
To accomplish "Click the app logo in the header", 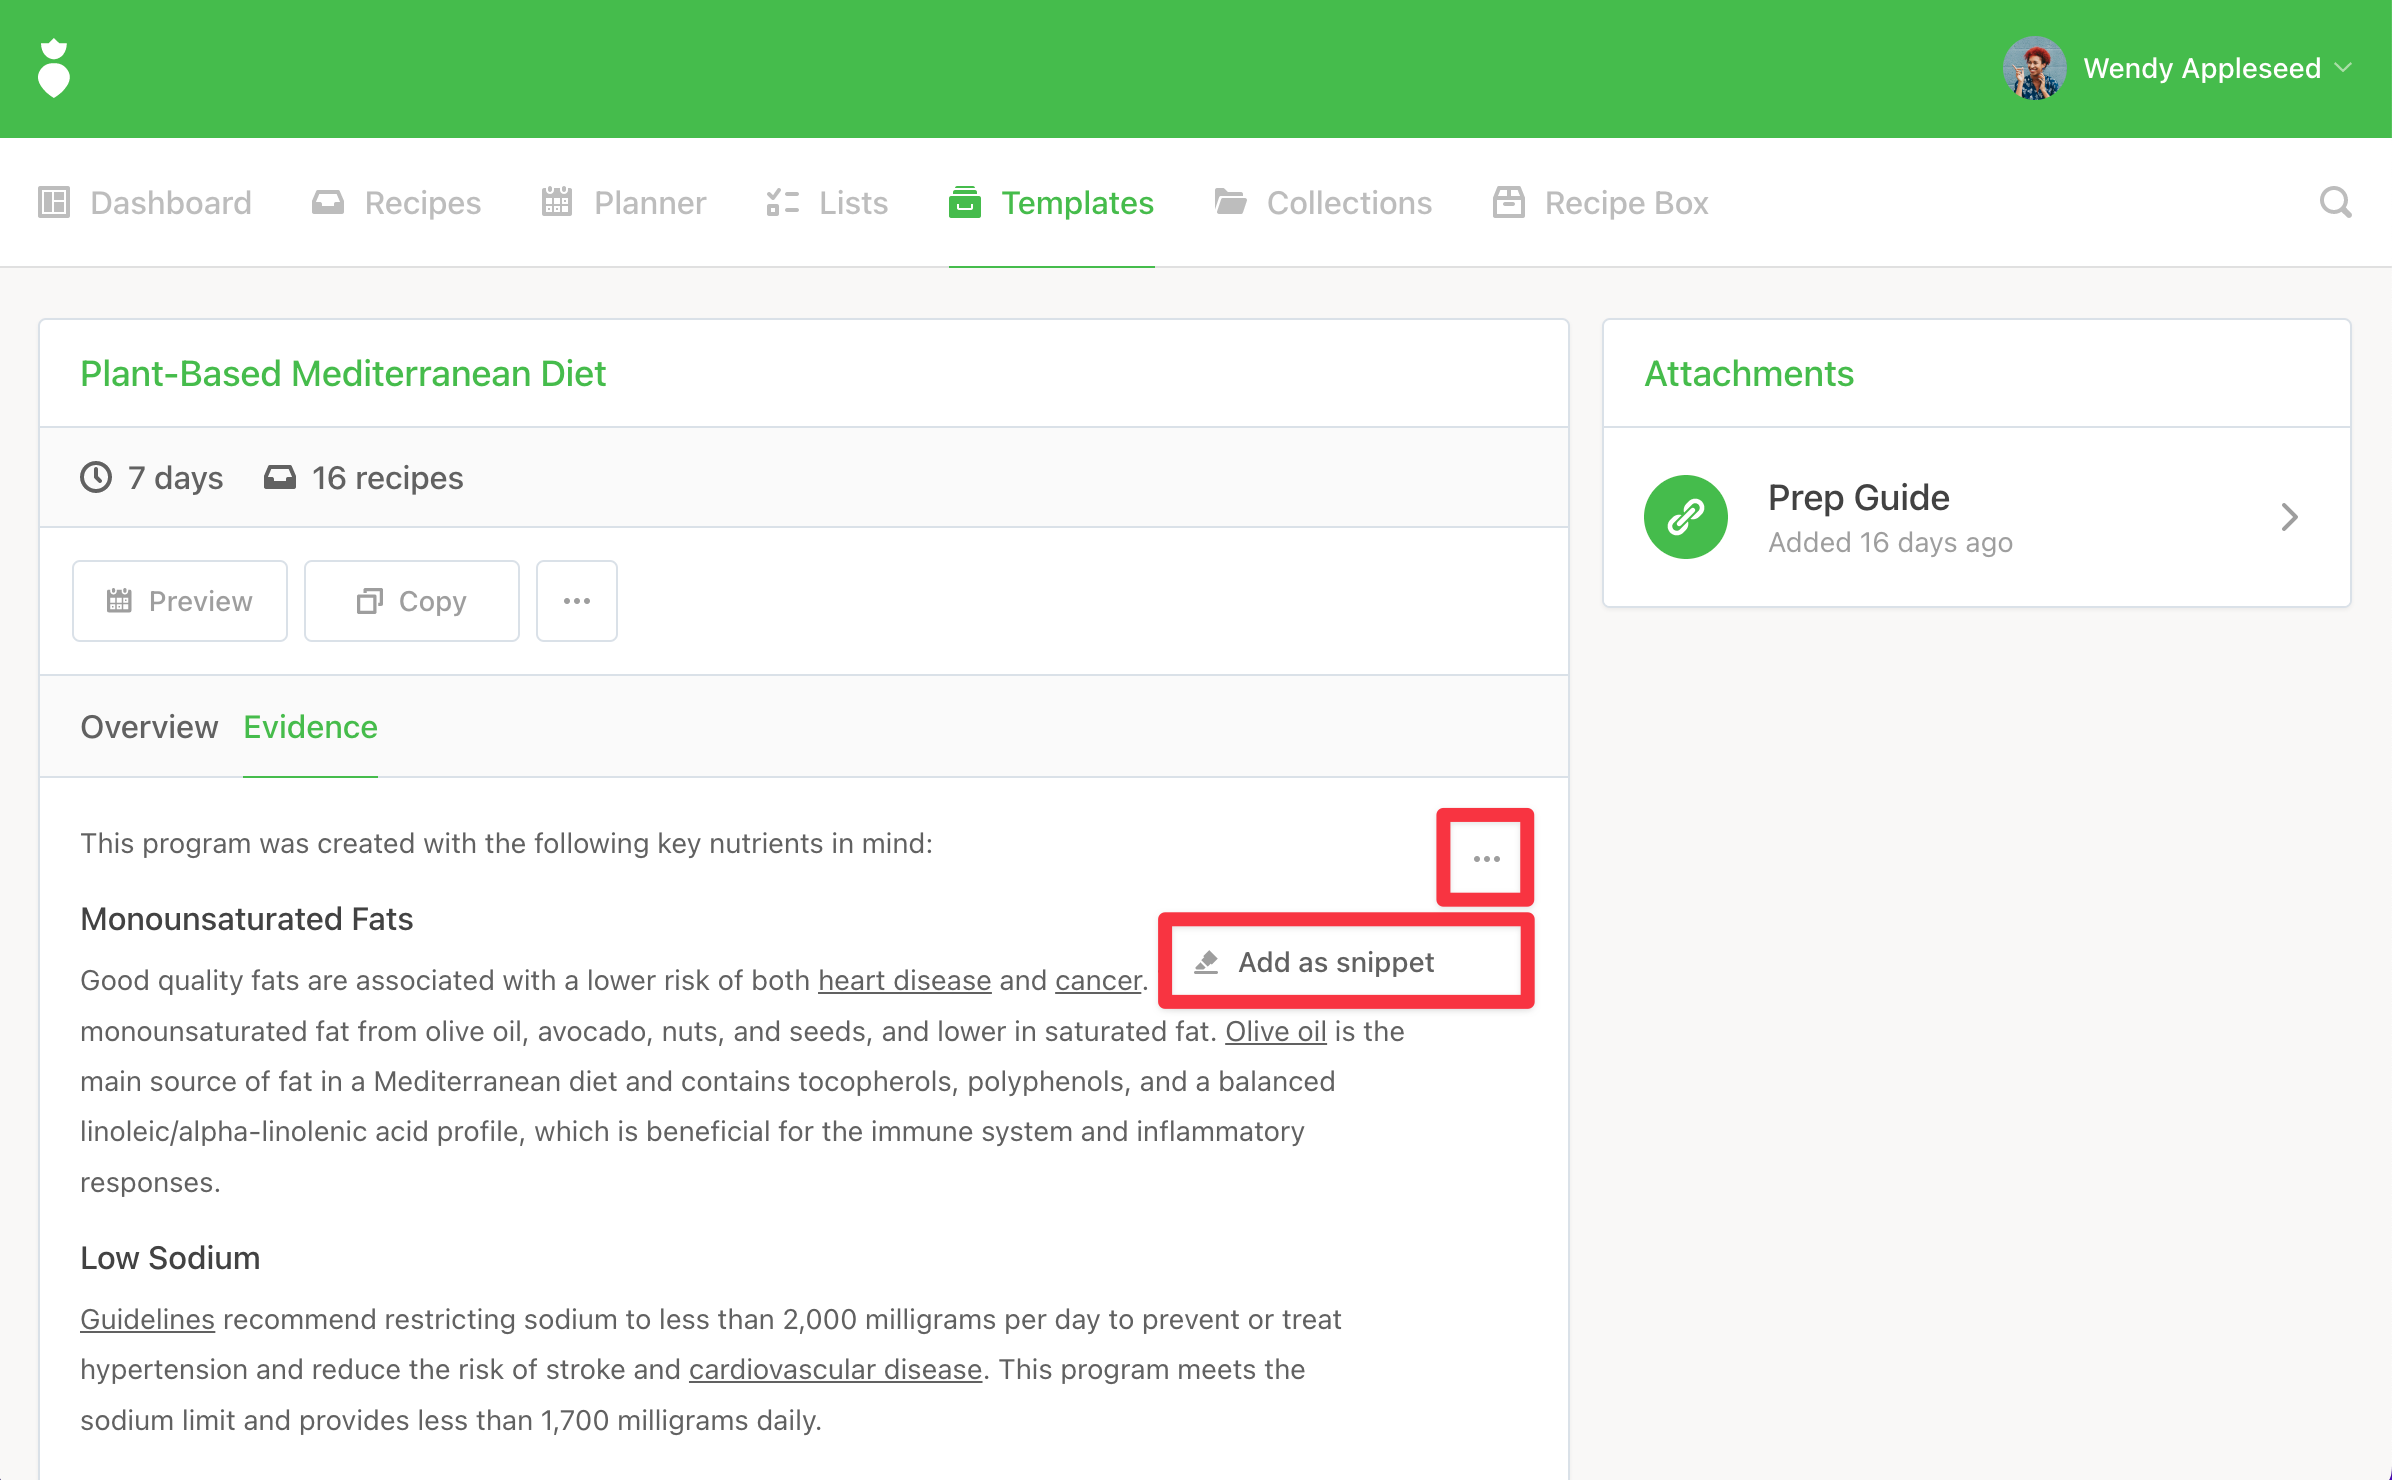I will pyautogui.click(x=54, y=68).
